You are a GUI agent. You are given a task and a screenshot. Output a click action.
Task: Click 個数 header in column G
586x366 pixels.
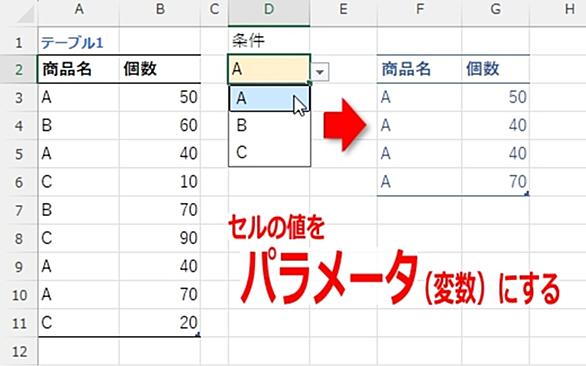(496, 69)
